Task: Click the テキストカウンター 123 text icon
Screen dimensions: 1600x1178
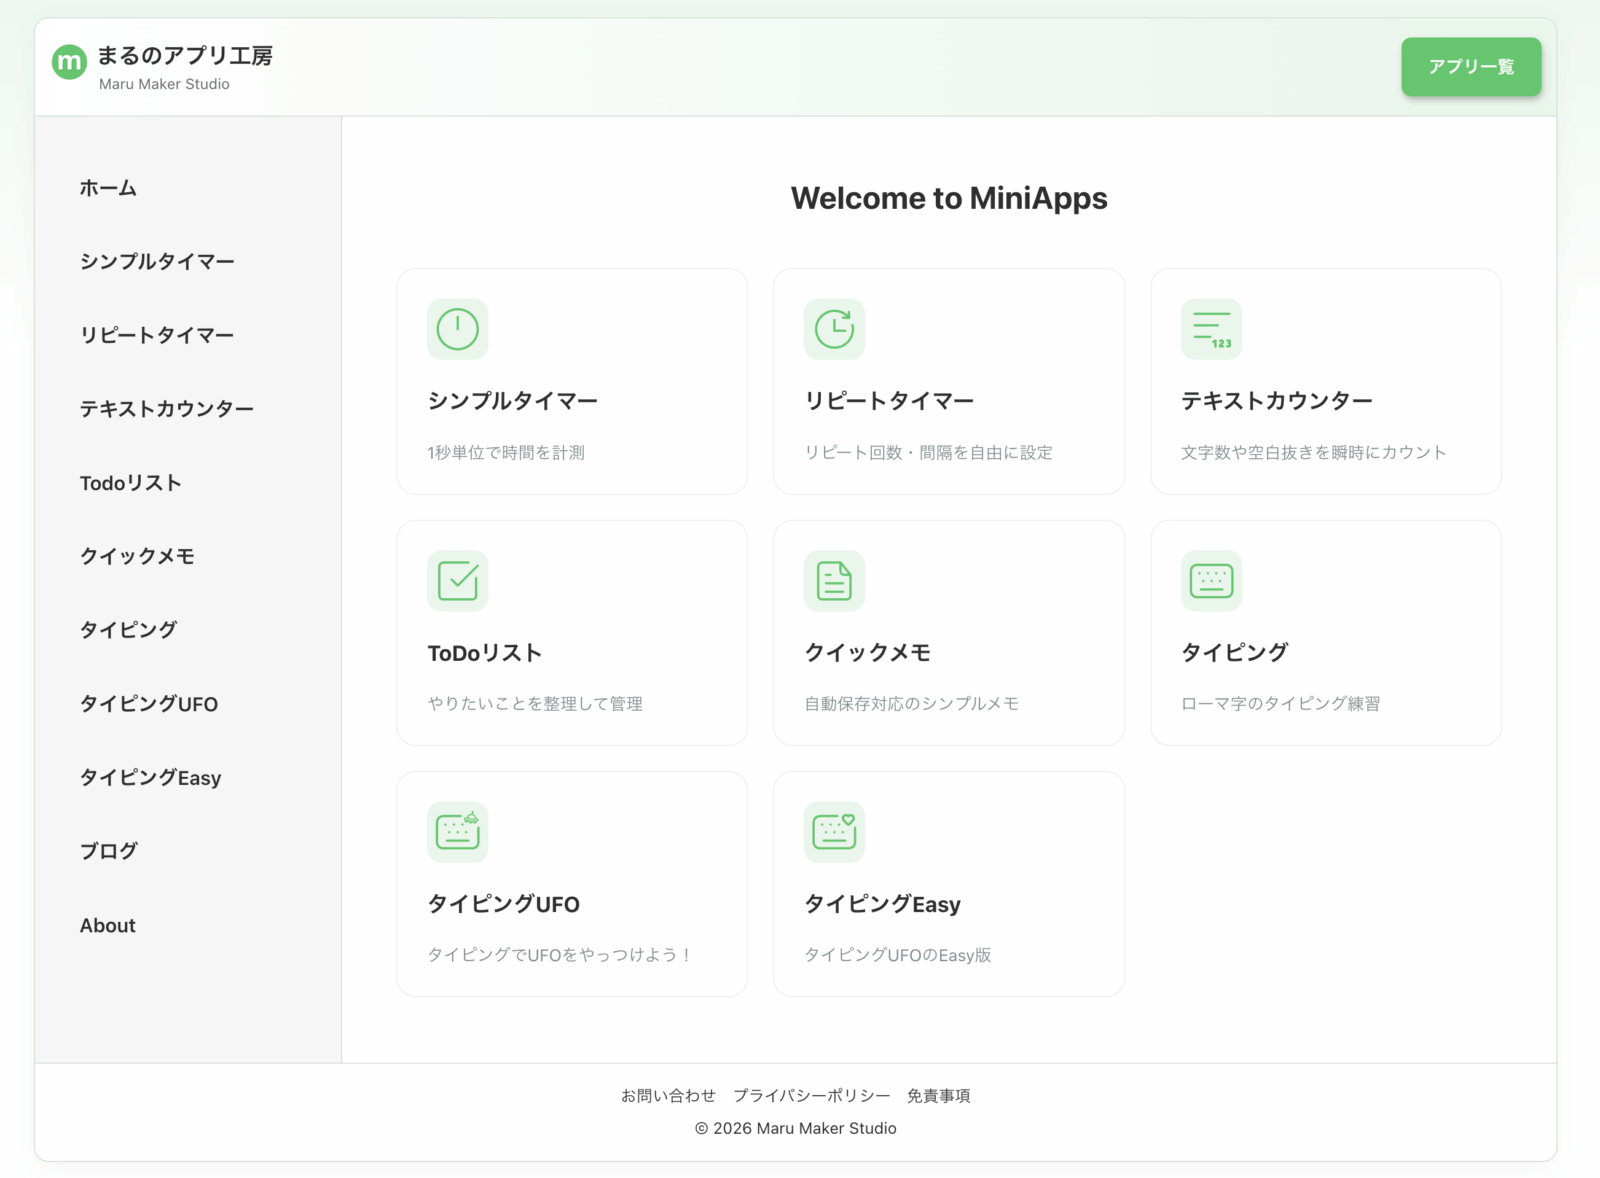Action: [x=1212, y=329]
